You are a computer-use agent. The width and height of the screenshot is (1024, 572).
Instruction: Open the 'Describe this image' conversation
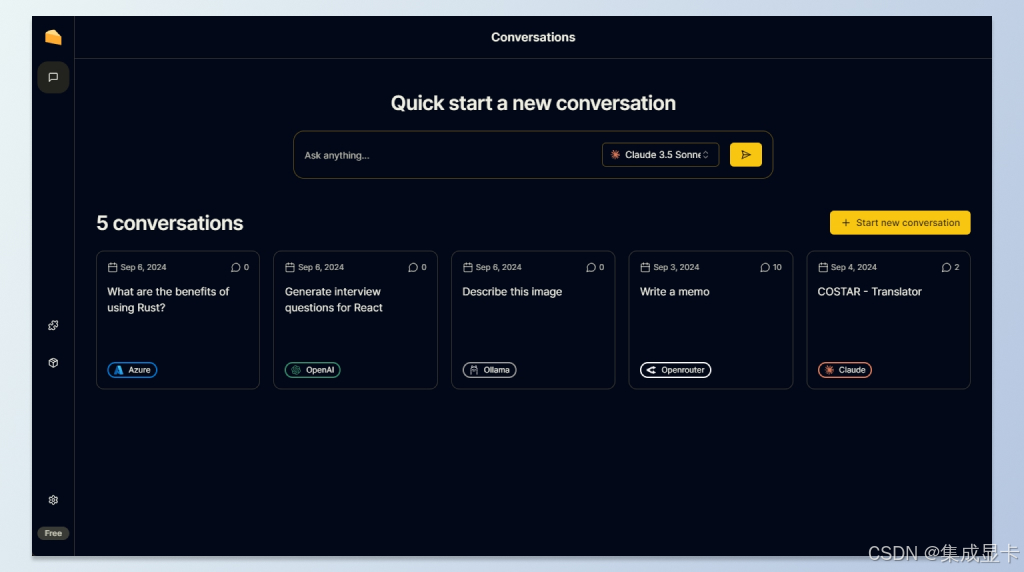[x=533, y=320]
